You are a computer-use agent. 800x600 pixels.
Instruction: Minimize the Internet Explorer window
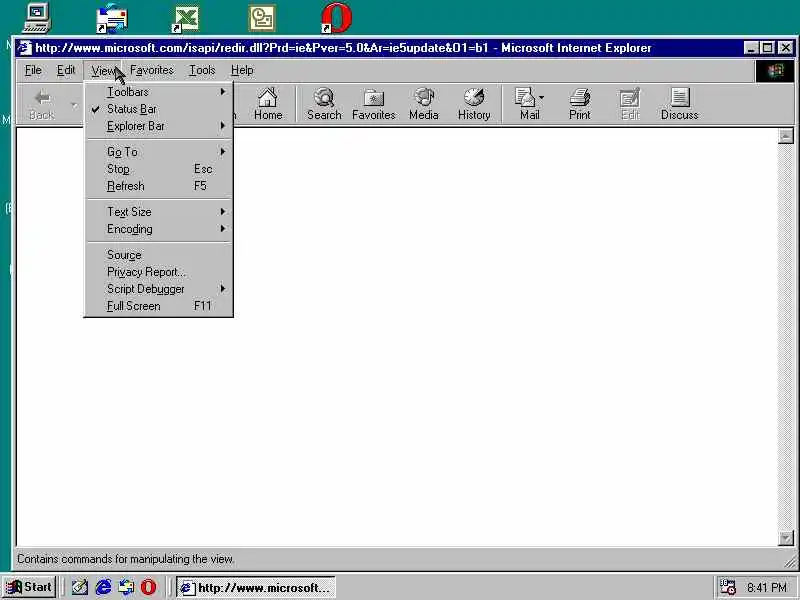click(751, 48)
